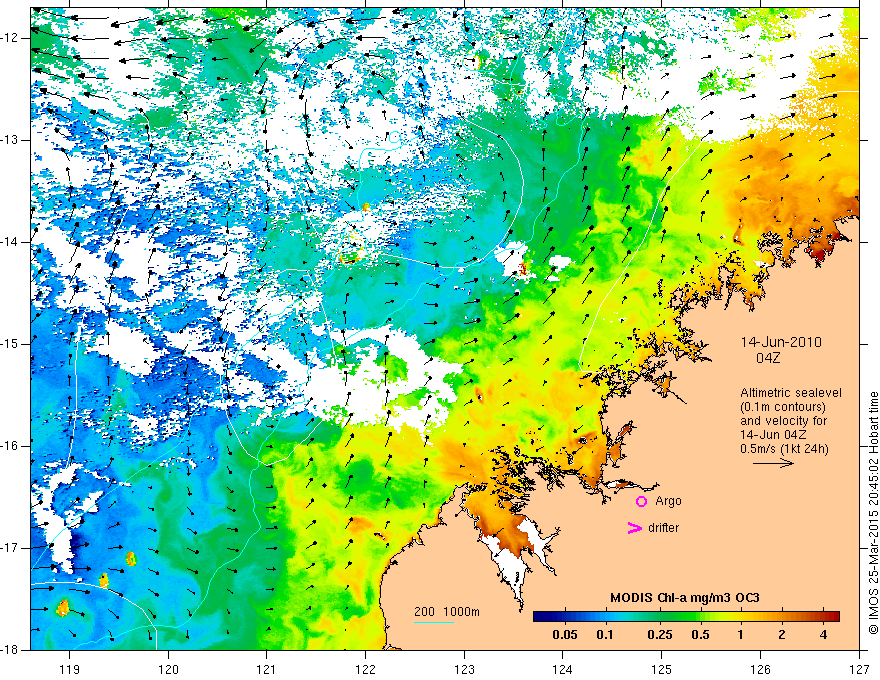Viewport: 880px width, 680px height.
Task: Click the '14-Jun 04Z' caption line
Action: (x=772, y=435)
